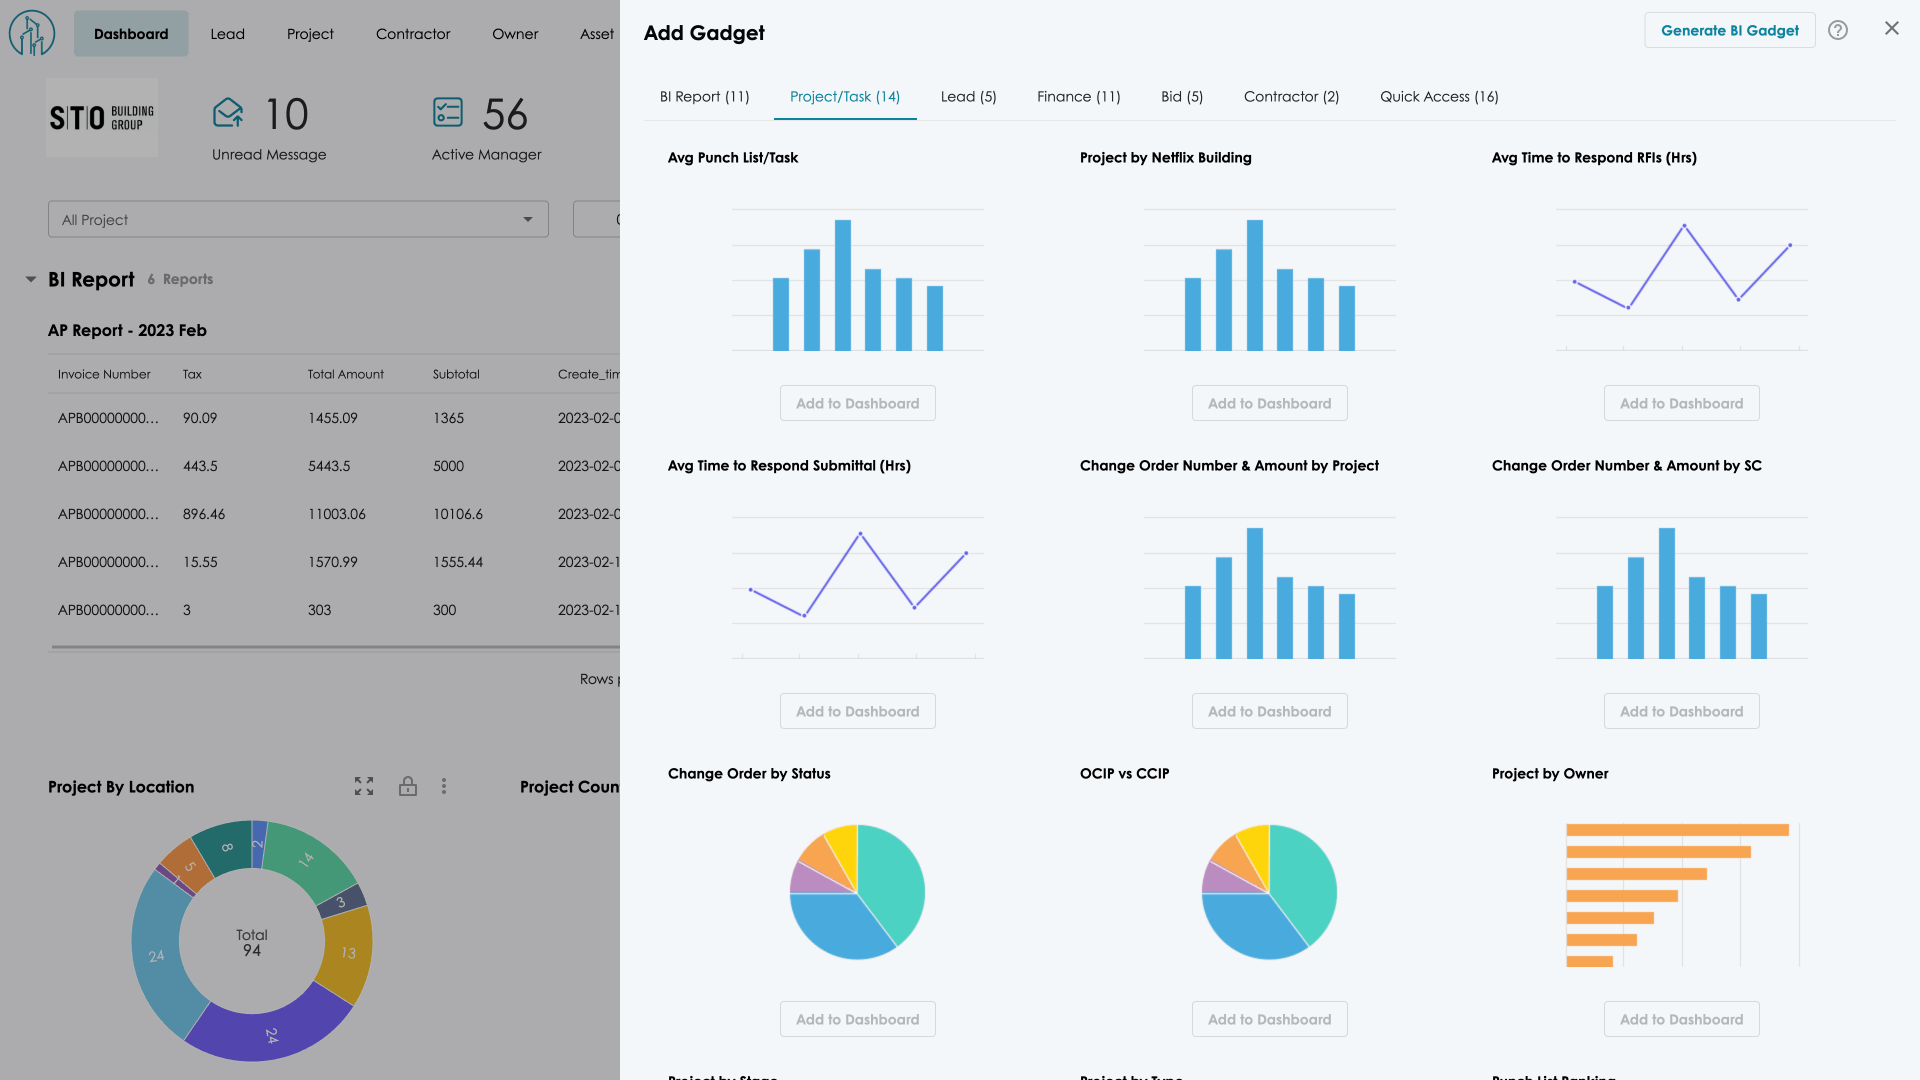1920x1080 pixels.
Task: Click the STO Building Group logo
Action: coord(102,118)
